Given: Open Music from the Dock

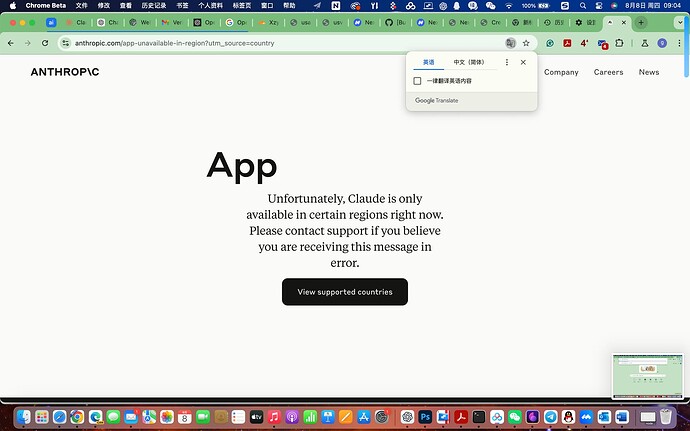Looking at the screenshot, I should coord(274,416).
